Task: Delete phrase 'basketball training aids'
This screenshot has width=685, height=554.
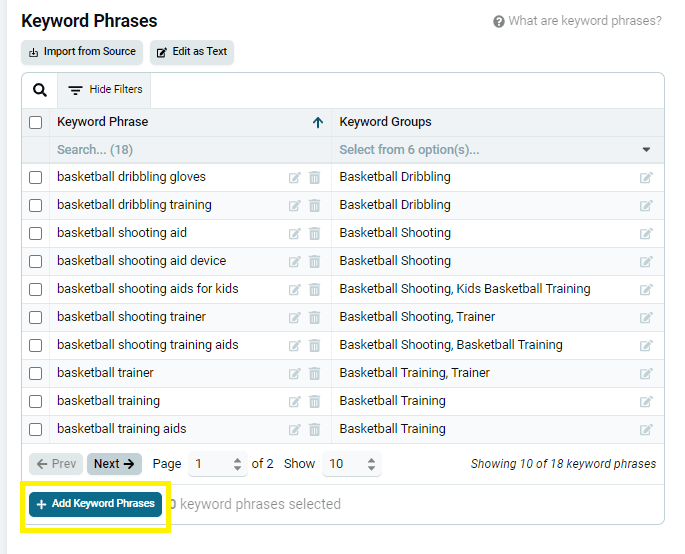Action: click(315, 429)
